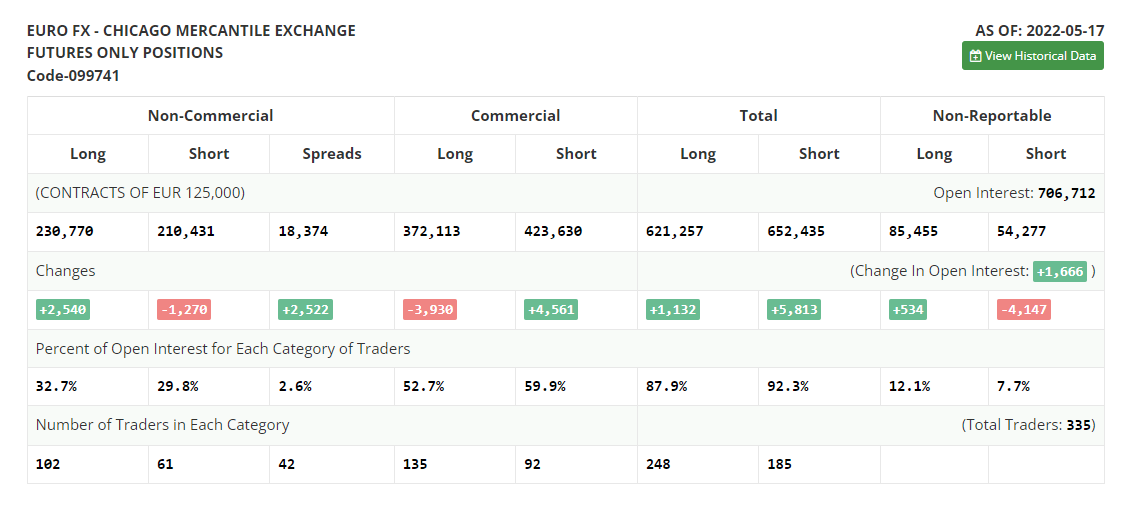Select the +2,522 change badge
This screenshot has height=508, width=1130.
point(306,310)
